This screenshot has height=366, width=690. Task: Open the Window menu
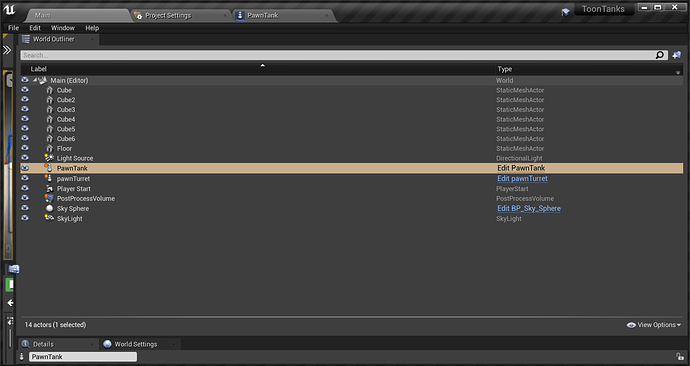point(62,28)
